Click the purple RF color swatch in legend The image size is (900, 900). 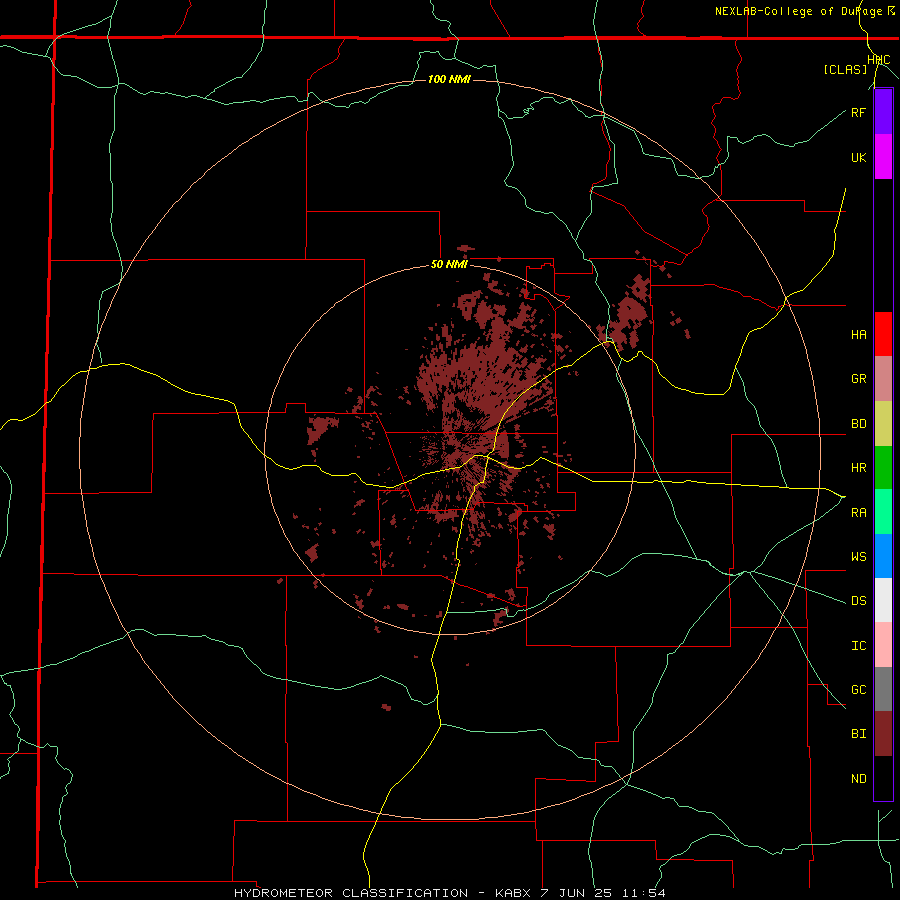tap(883, 112)
